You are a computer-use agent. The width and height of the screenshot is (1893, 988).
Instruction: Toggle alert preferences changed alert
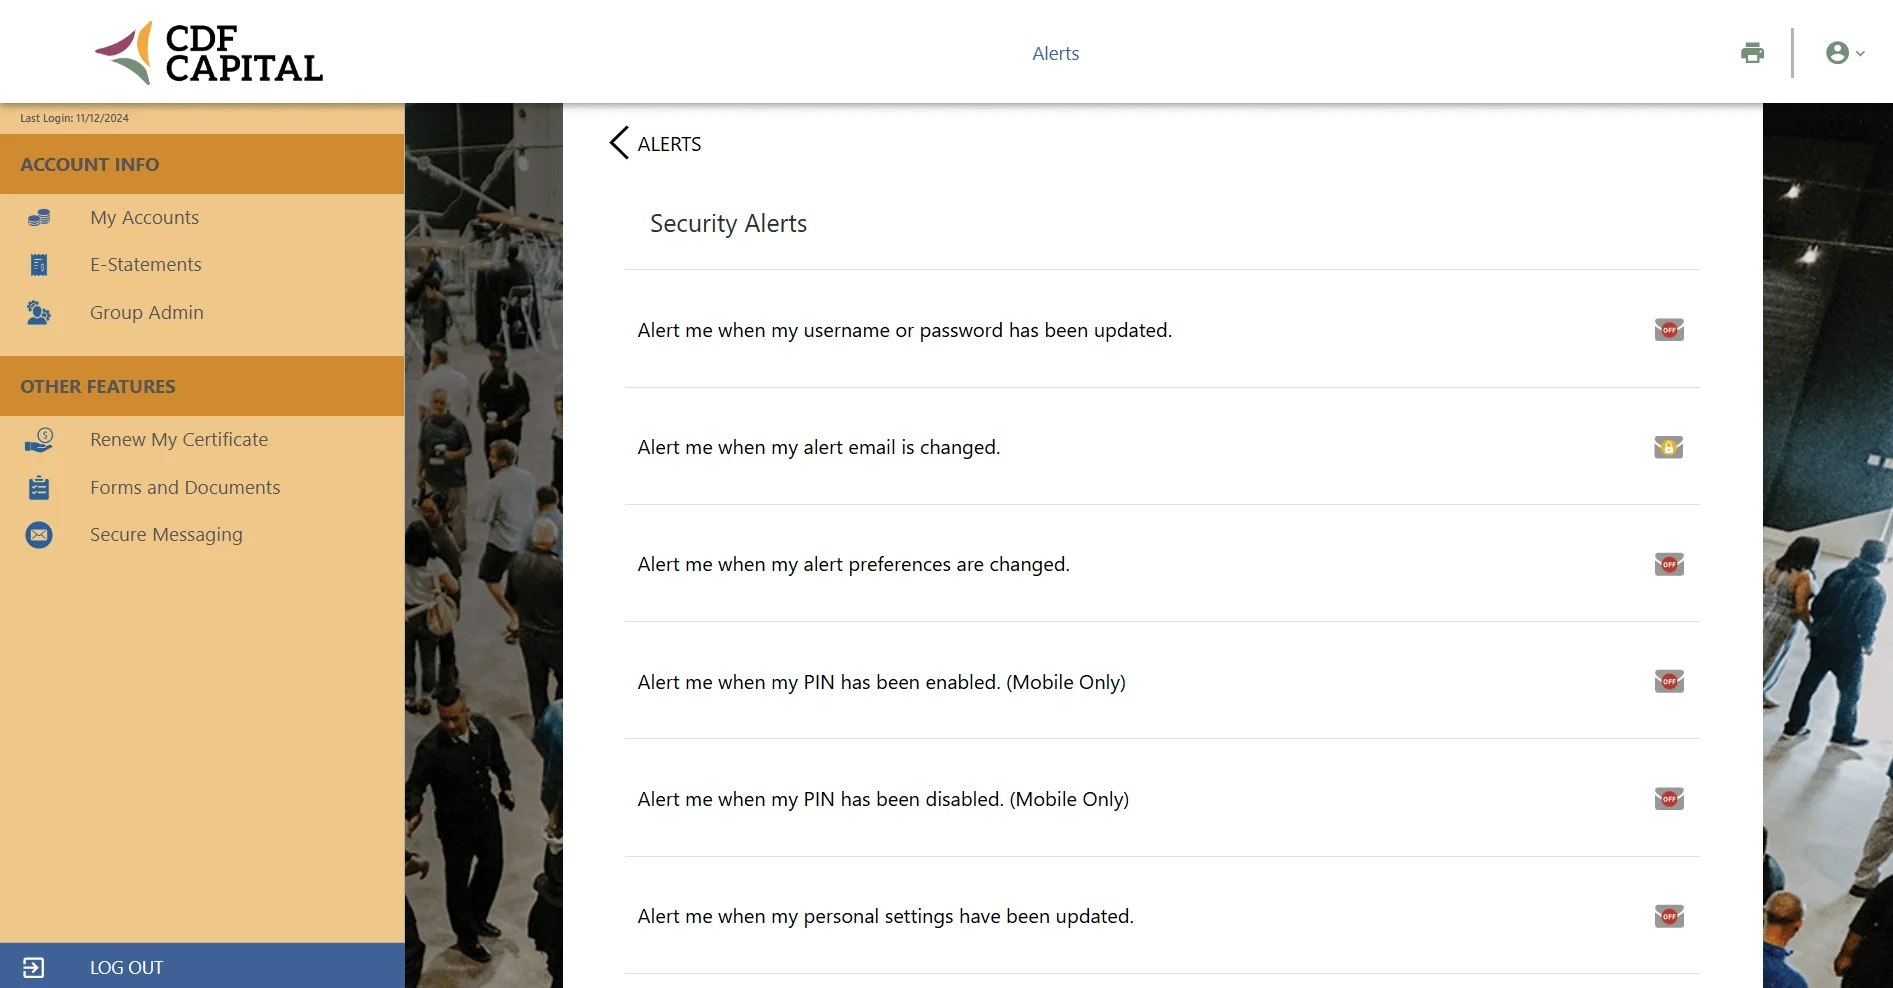pyautogui.click(x=1668, y=565)
